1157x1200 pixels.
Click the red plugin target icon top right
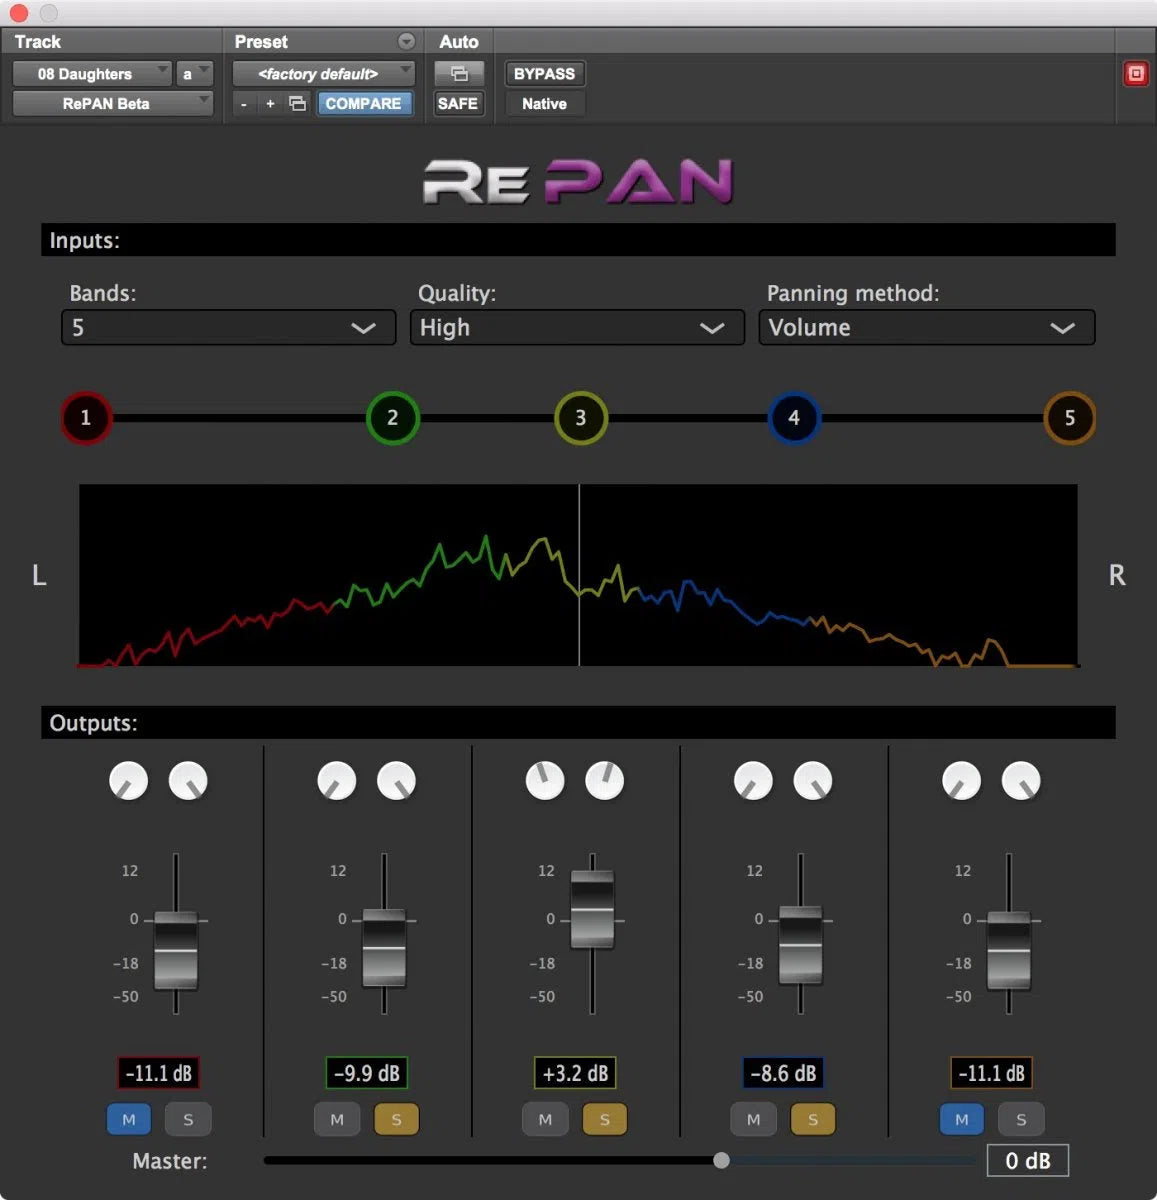[1135, 74]
